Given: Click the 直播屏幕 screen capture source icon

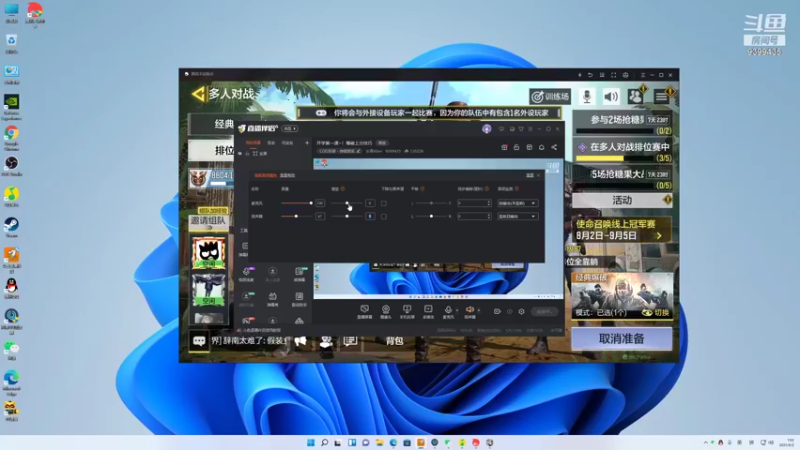Looking at the screenshot, I should 364,312.
